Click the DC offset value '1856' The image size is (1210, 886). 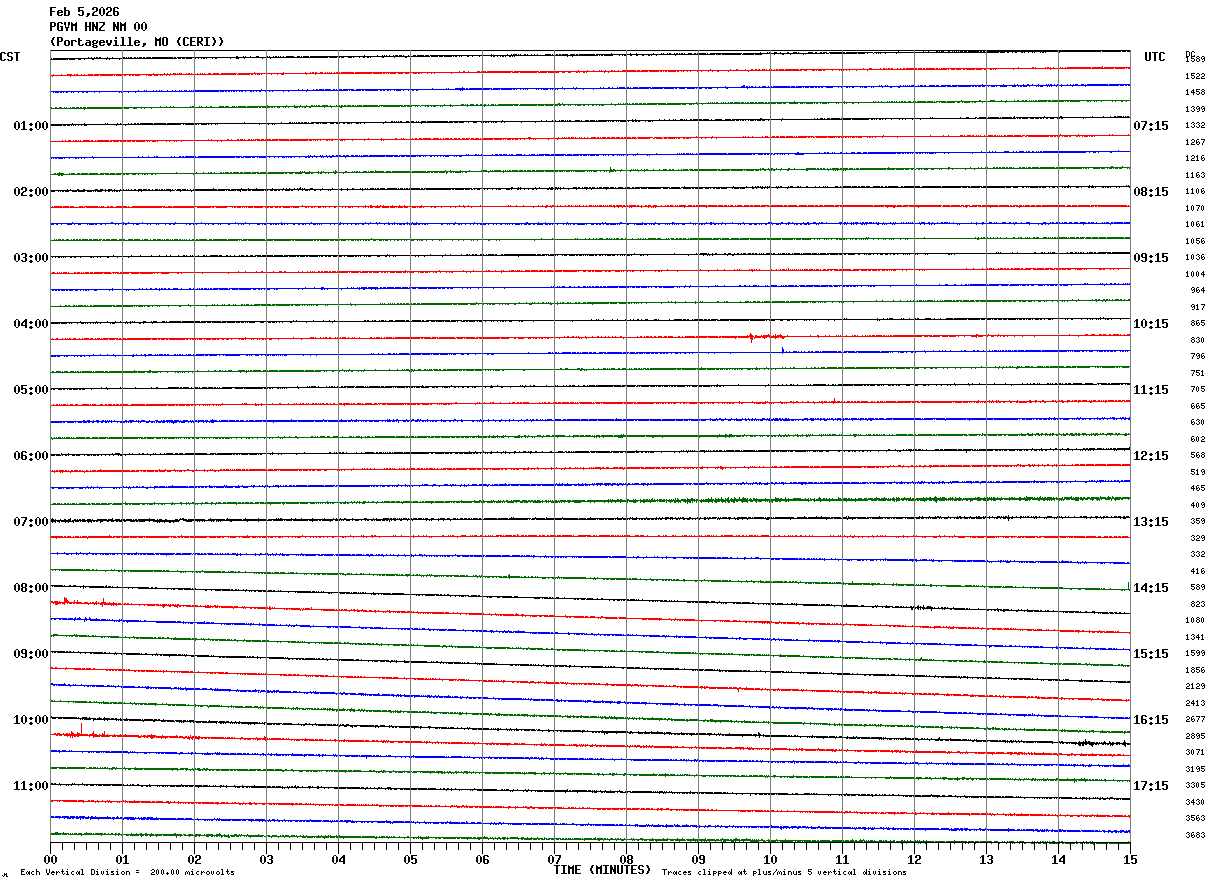pyautogui.click(x=1195, y=670)
